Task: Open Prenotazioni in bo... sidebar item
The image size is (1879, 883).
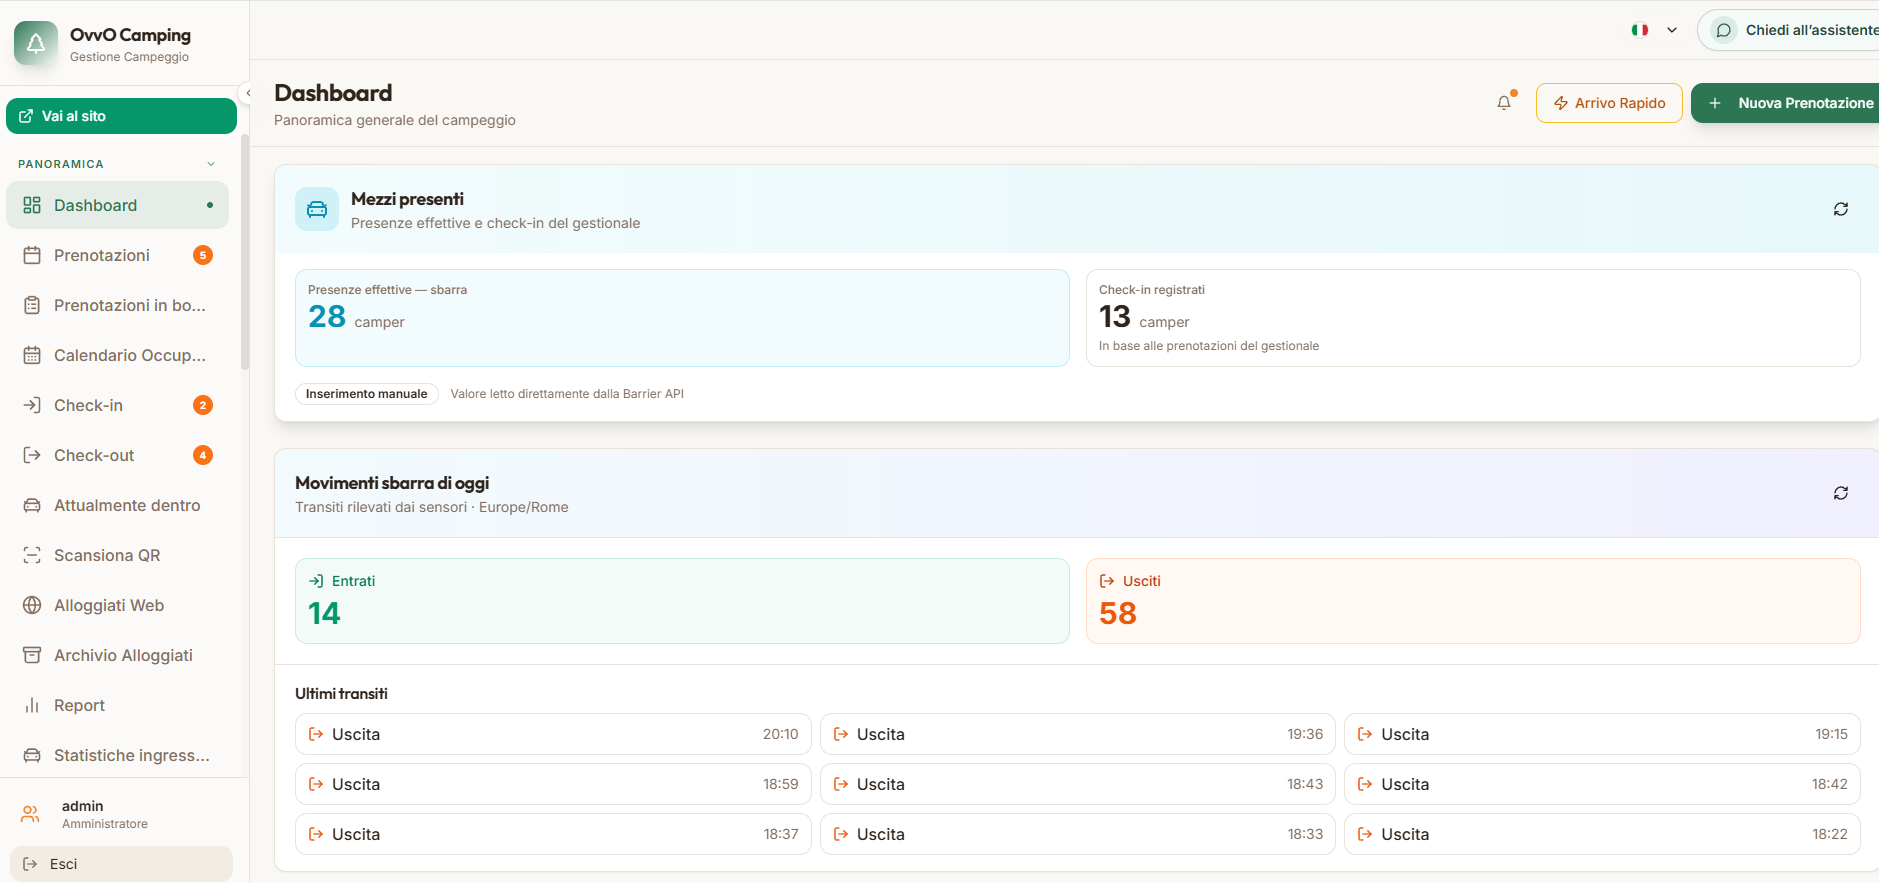Action: click(x=118, y=305)
